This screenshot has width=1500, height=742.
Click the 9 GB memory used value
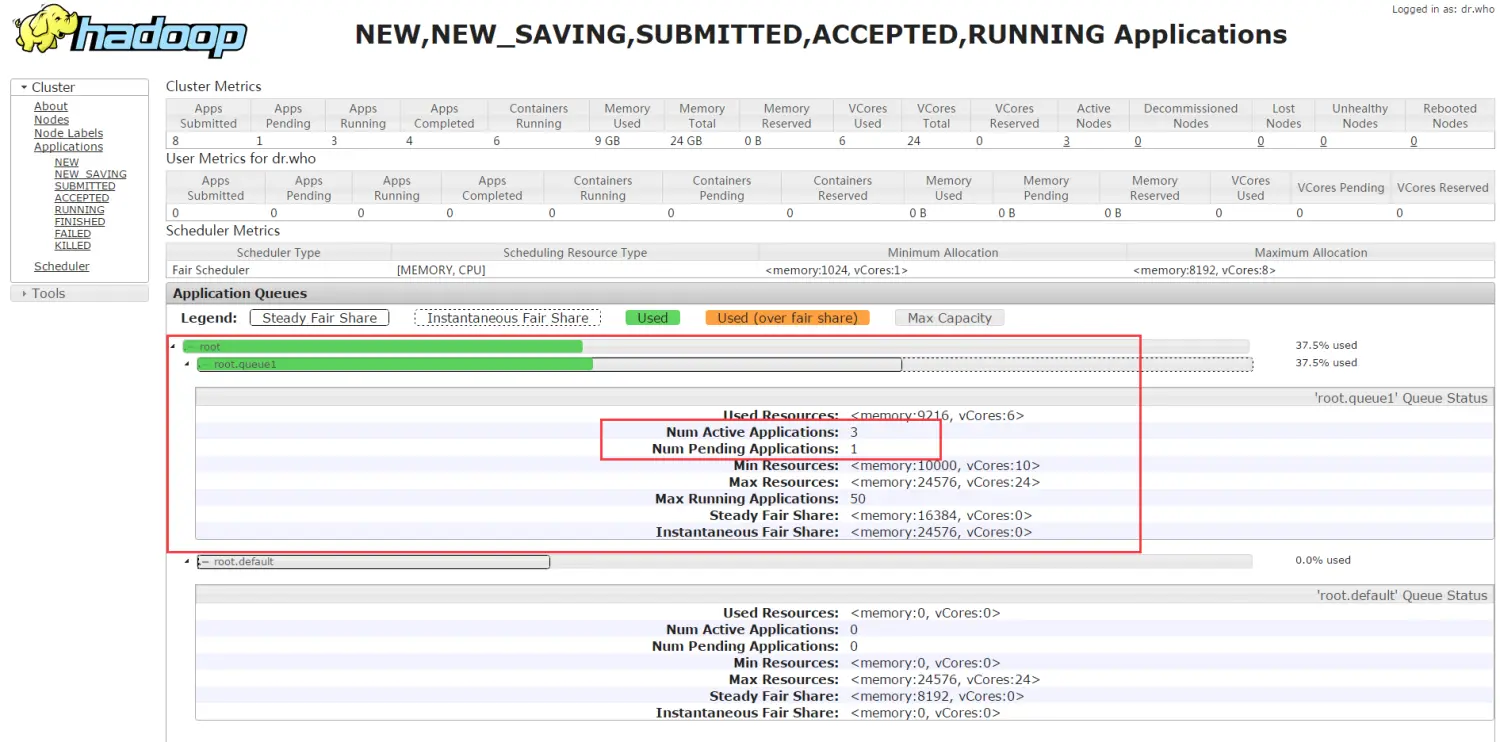pos(609,141)
